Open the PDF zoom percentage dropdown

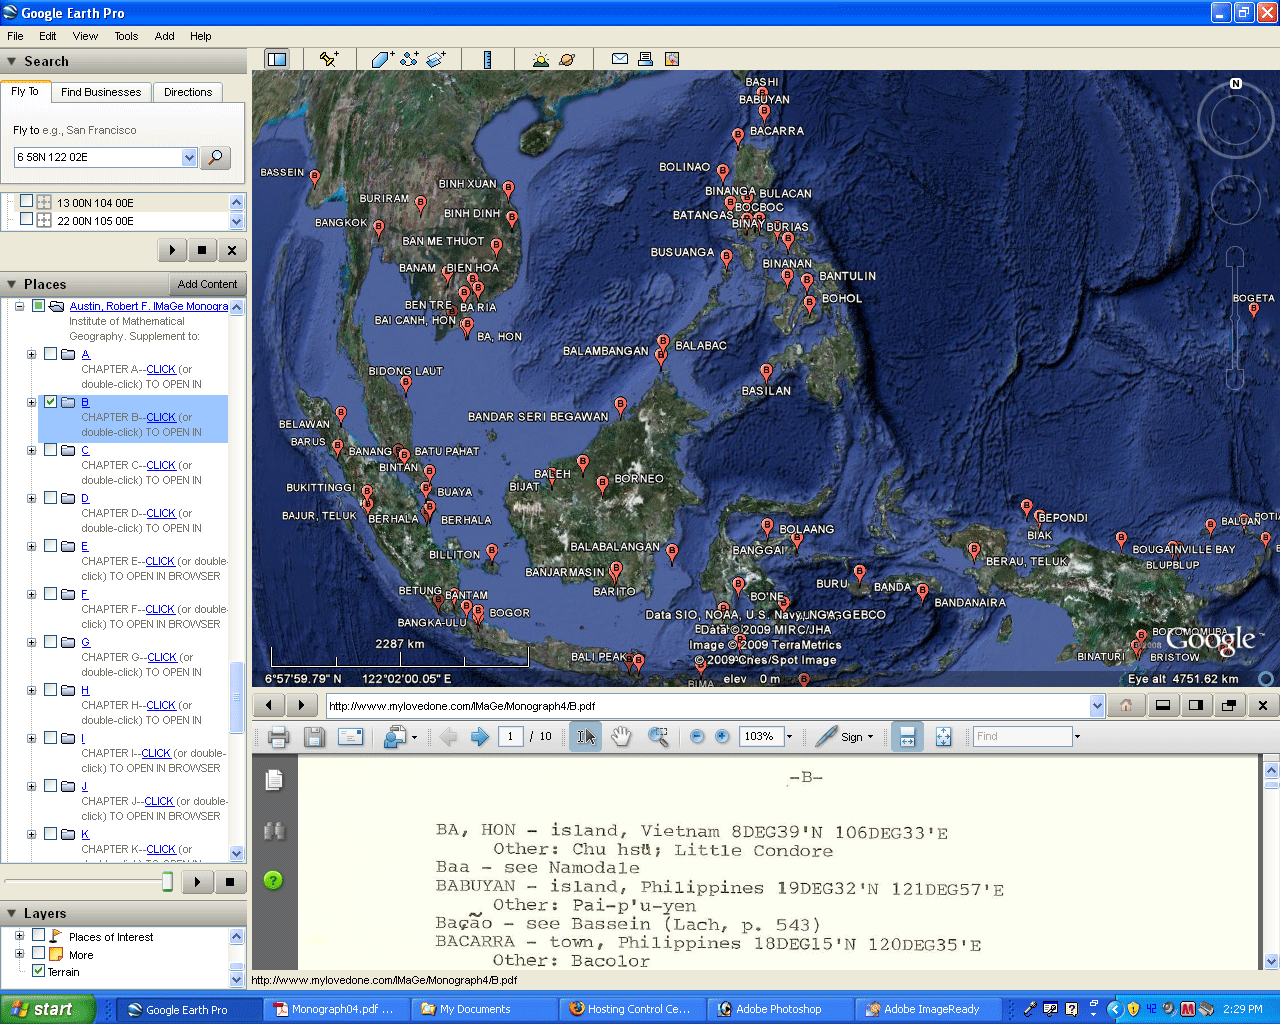pos(789,737)
